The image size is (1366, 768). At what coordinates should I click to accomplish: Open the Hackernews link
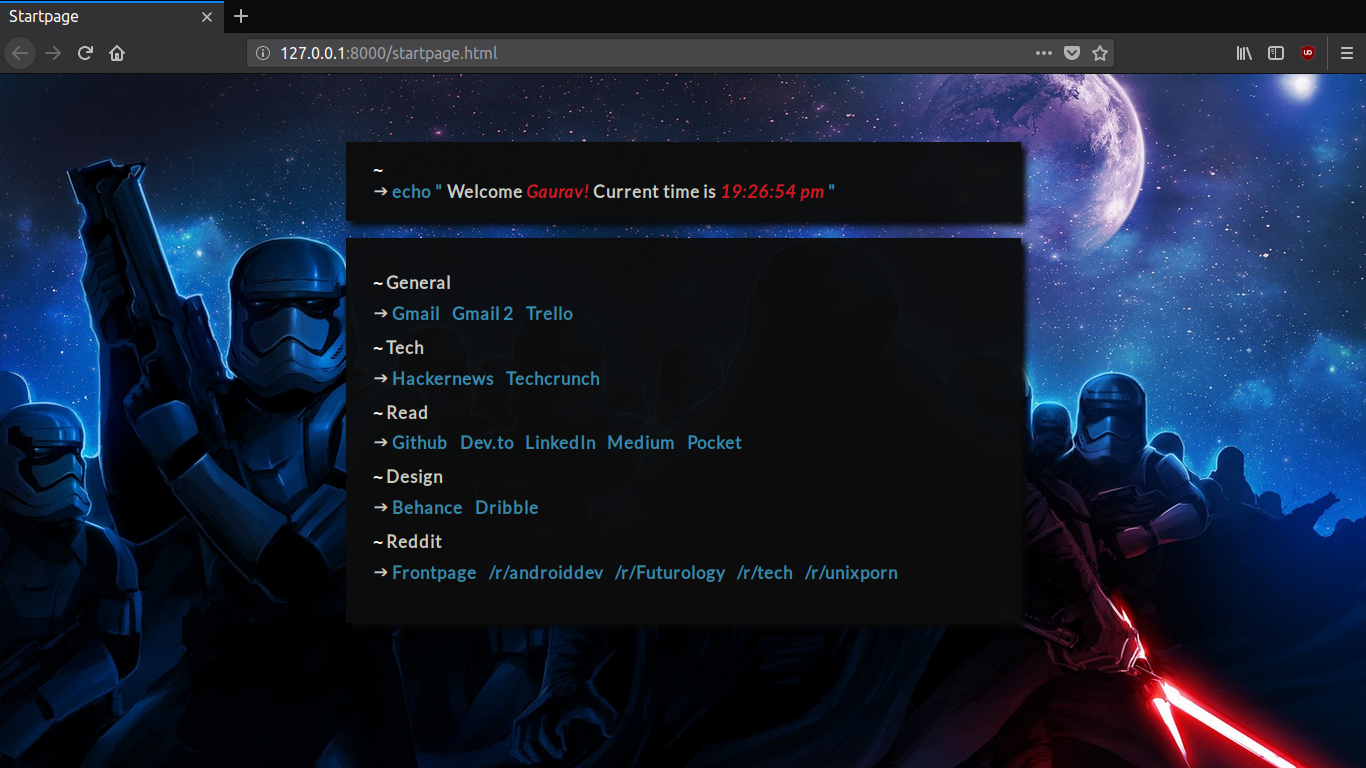pos(443,379)
